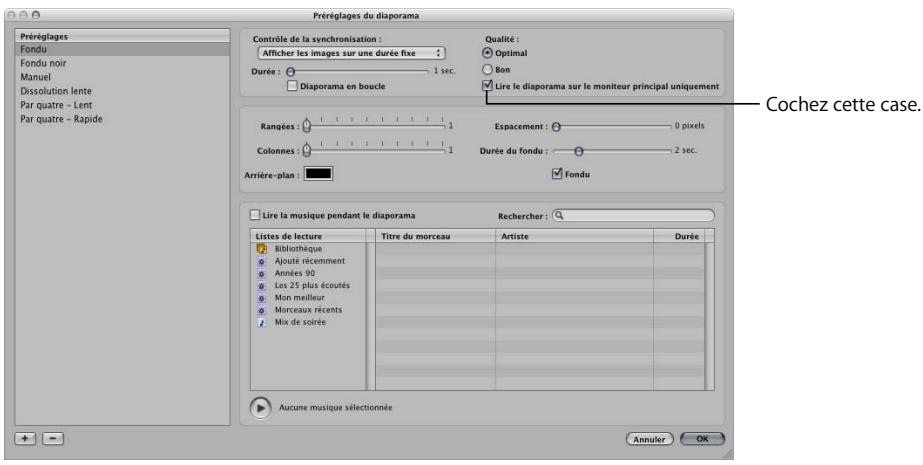Click the Durée du fondu slider handle
This screenshot has height=465, width=923.
[x=579, y=151]
